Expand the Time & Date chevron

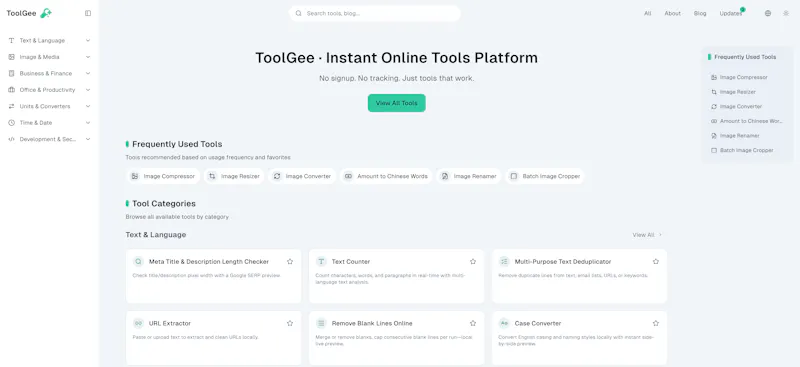88,123
